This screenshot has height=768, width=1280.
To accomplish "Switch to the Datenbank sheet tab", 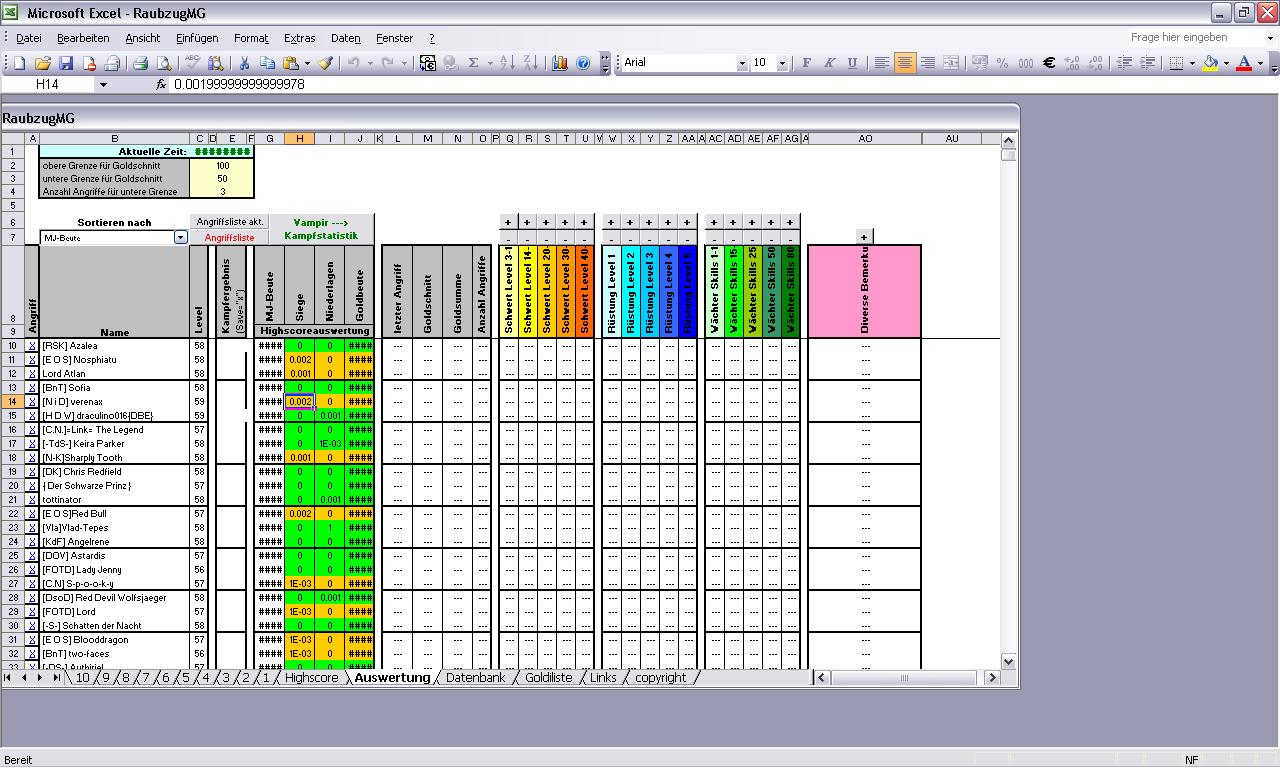I will point(475,677).
